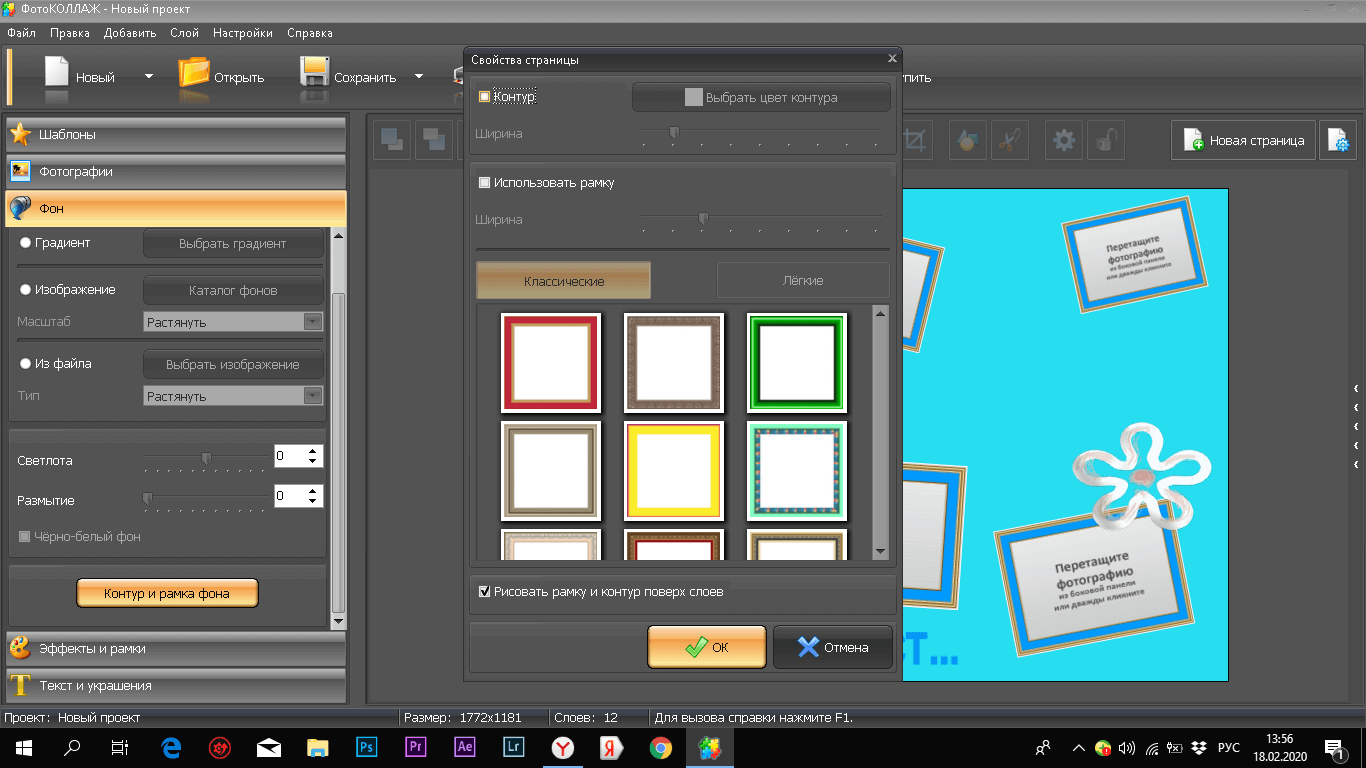Image resolution: width=1366 pixels, height=768 pixels.
Task: Click the Windows Start button
Action: pos(23,747)
